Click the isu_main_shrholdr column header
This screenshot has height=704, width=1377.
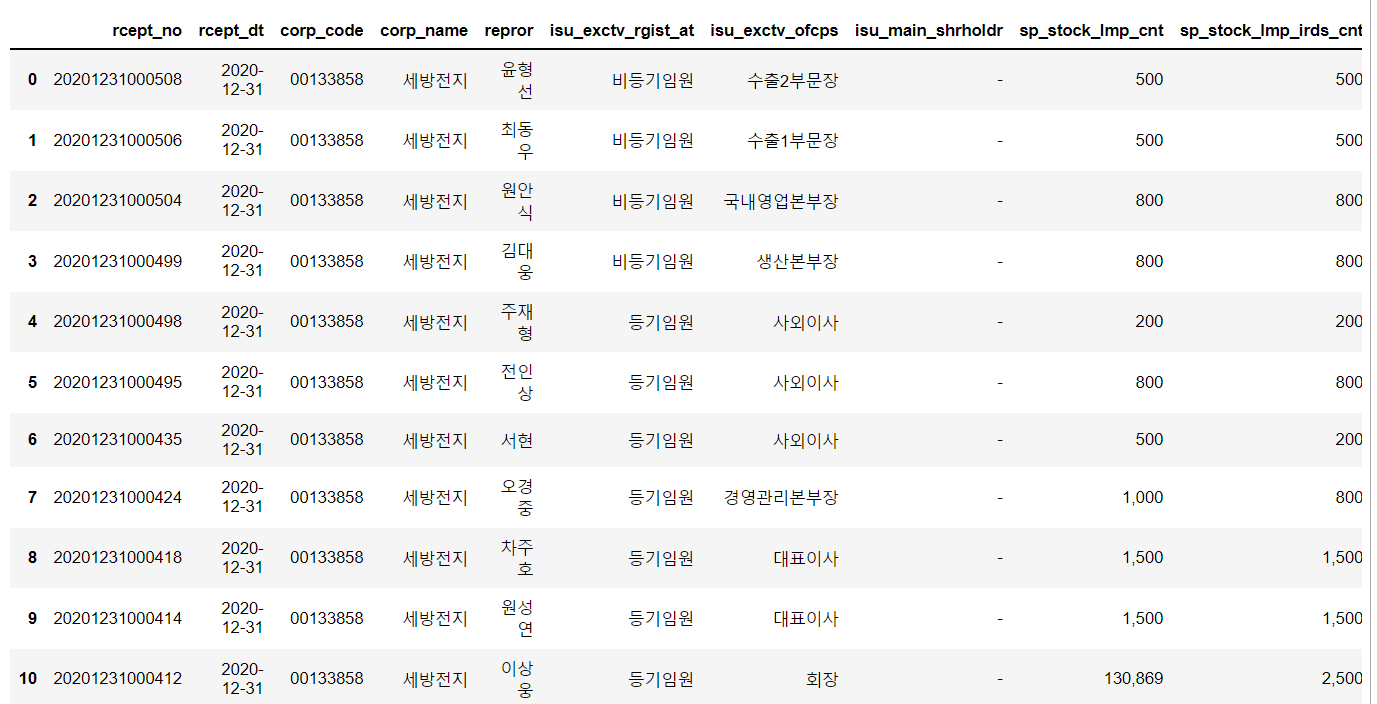point(929,30)
